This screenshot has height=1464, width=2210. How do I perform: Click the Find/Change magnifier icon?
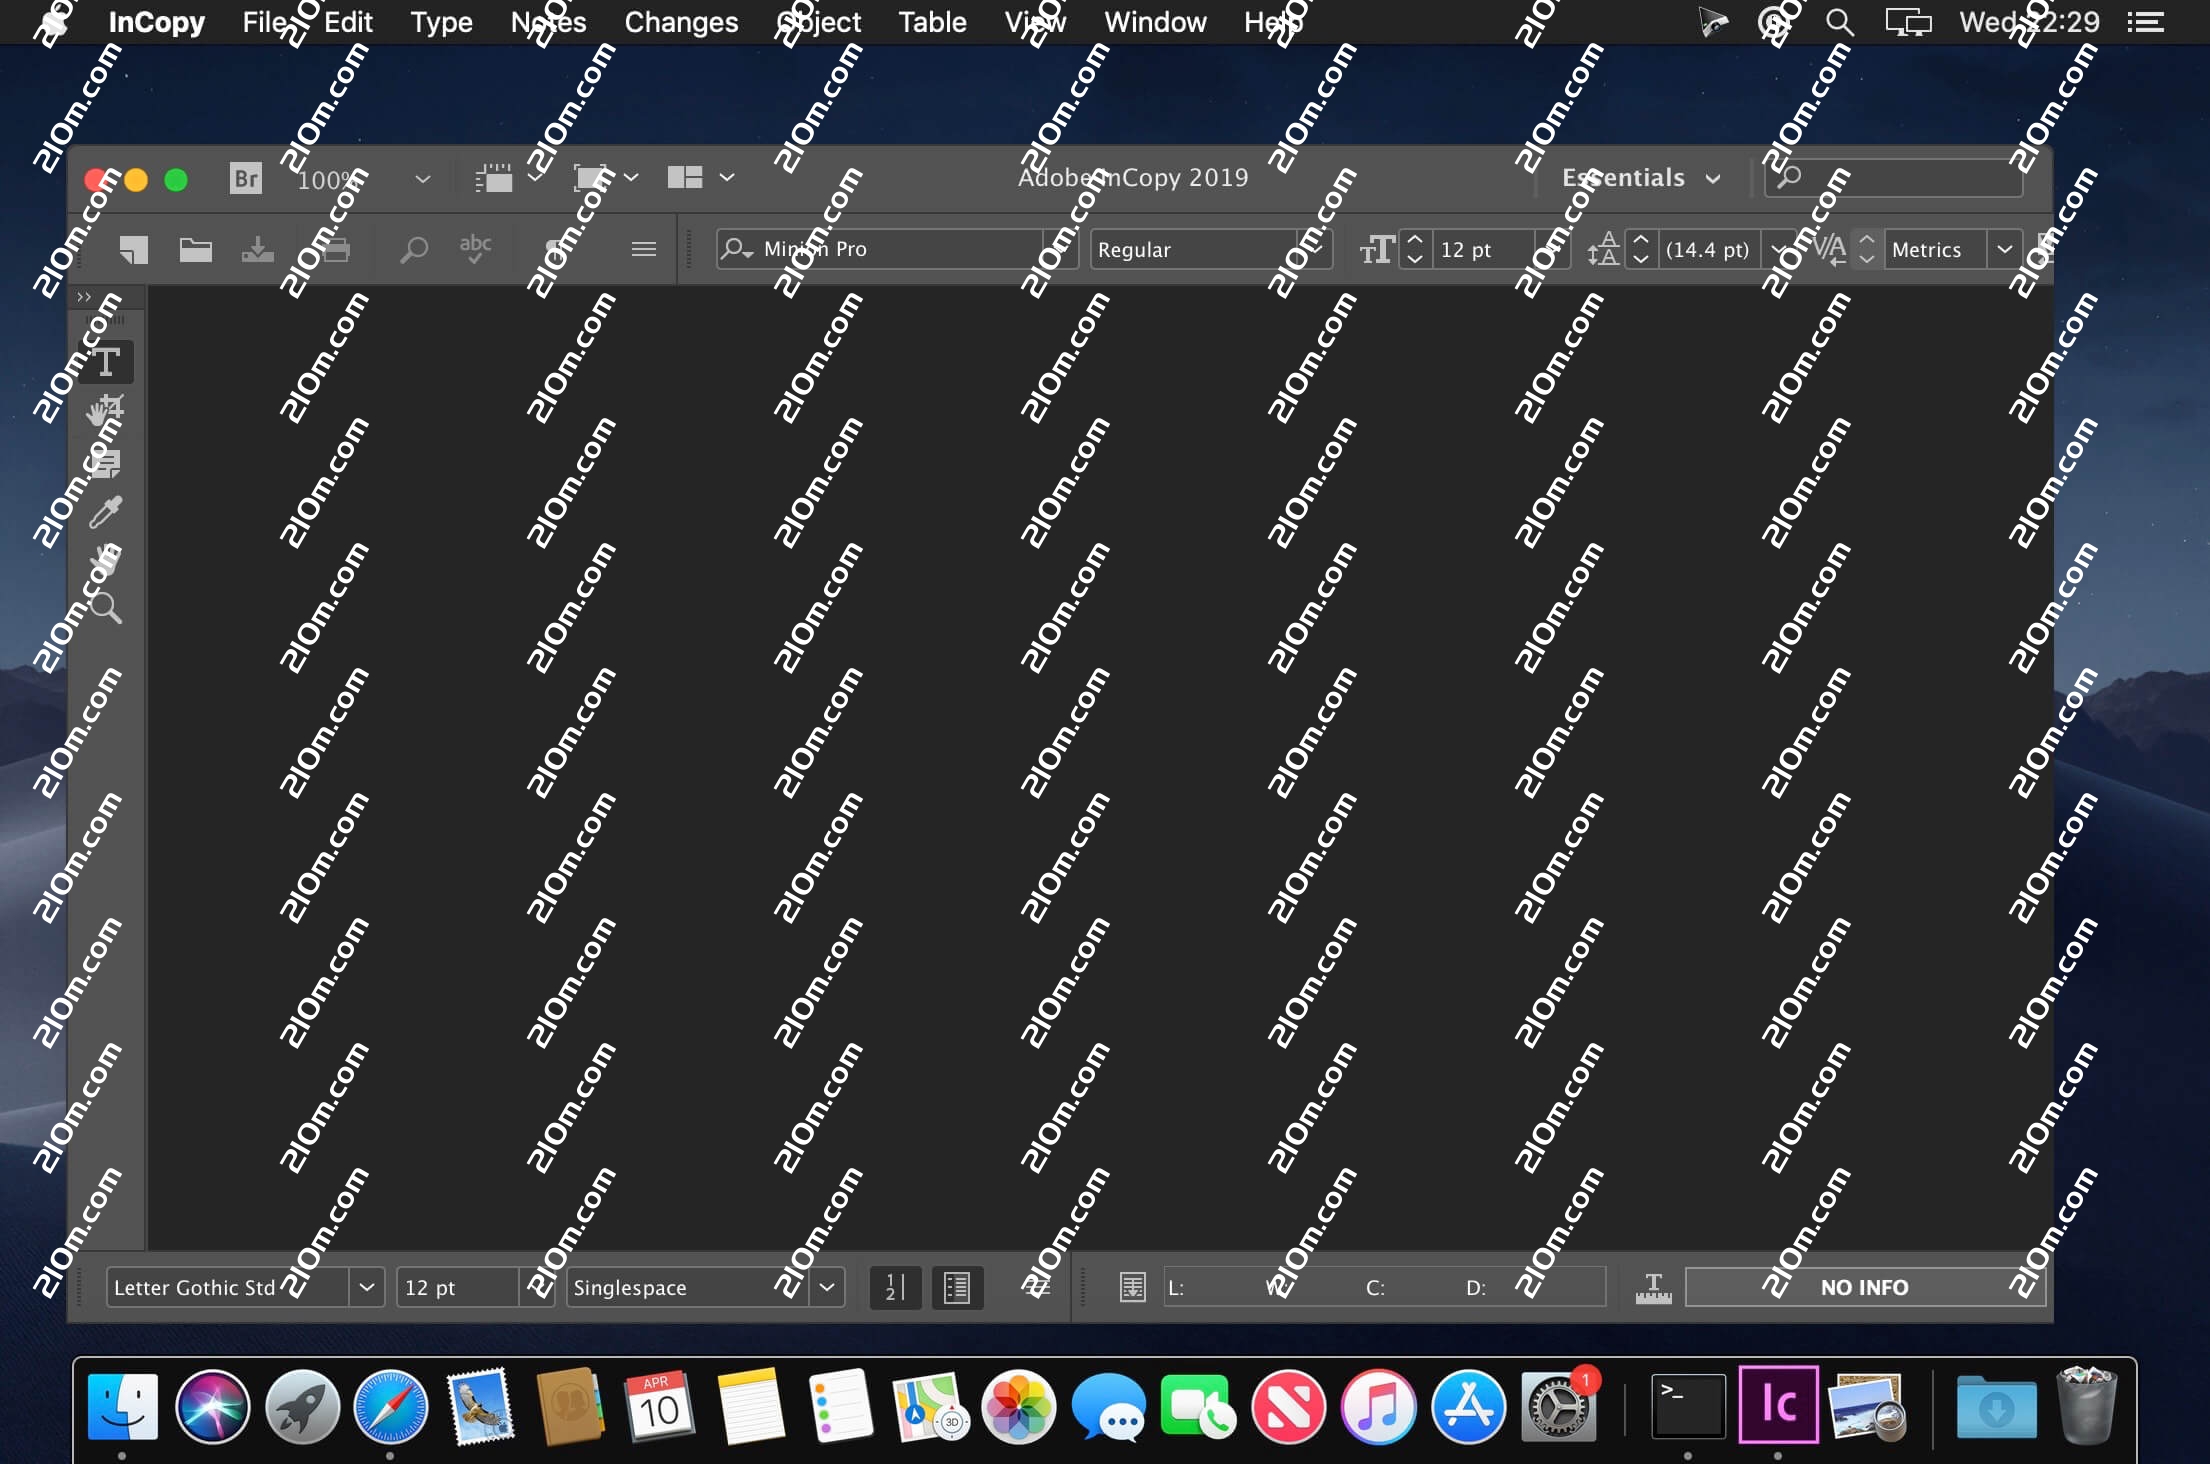click(413, 249)
